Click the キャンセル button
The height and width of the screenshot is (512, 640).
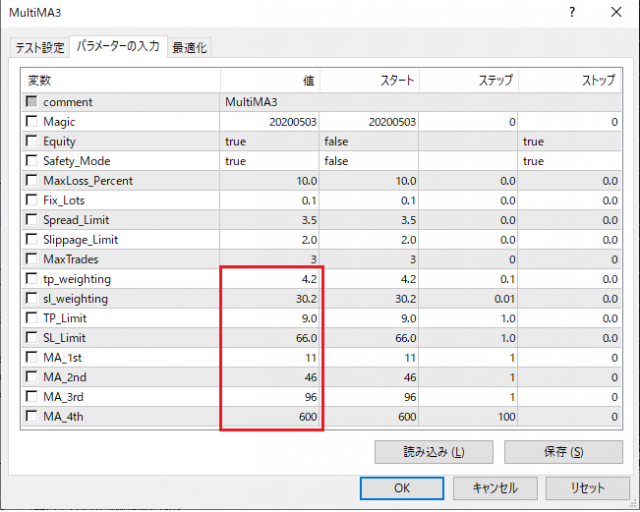click(495, 488)
